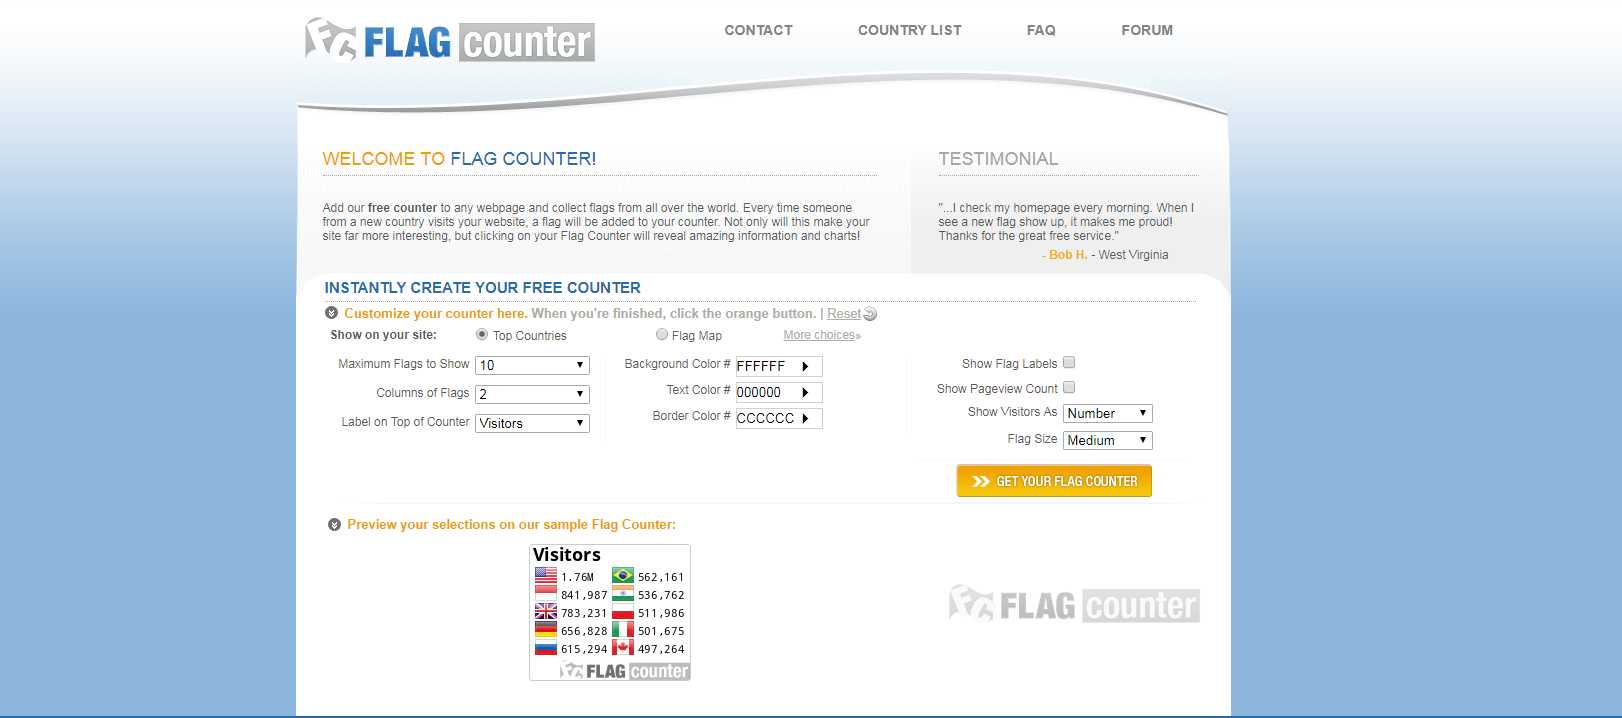Screen dimensions: 1622x718
Task: Click the WELCOME TO FLAG COUNTER! heading
Action: pos(459,159)
